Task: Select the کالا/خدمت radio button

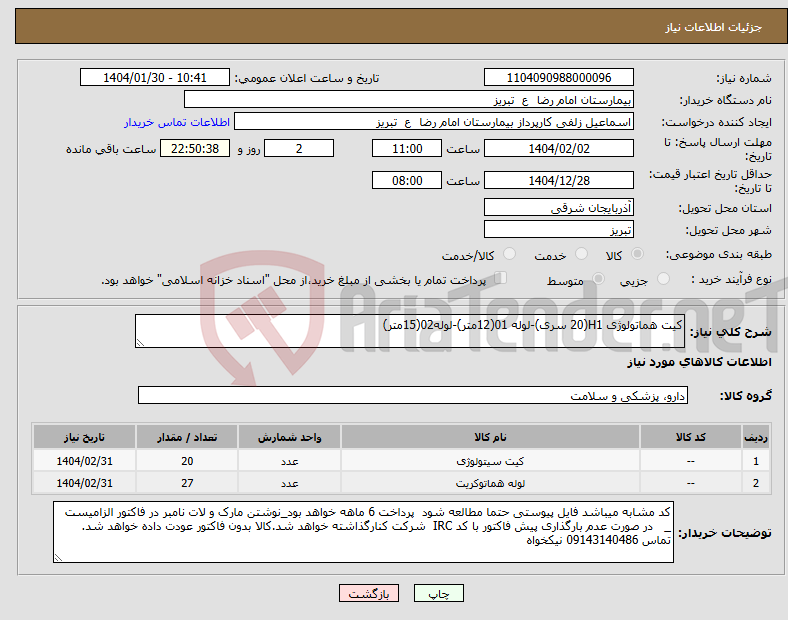Action: [509, 254]
